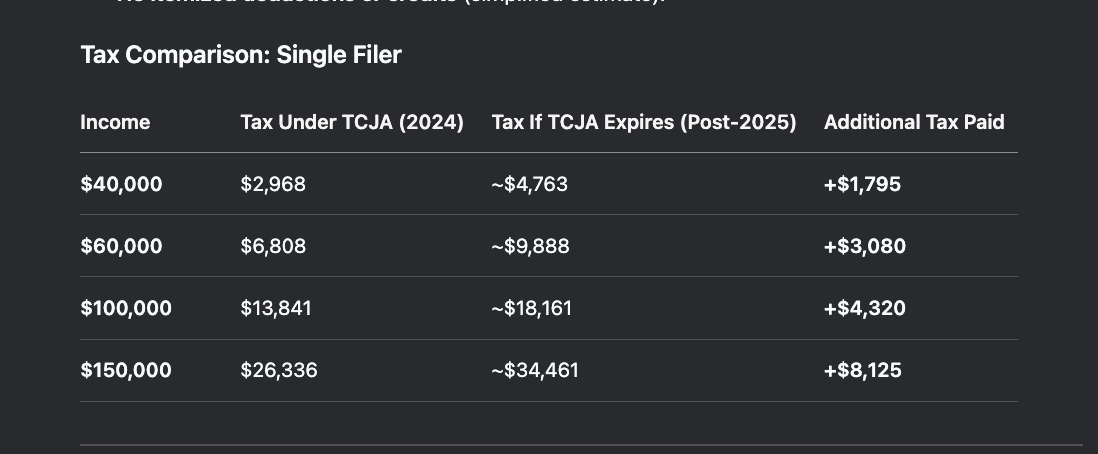Screen dimensions: 1098x454
Task: Click the Additional Tax Paid header
Action: 914,122
